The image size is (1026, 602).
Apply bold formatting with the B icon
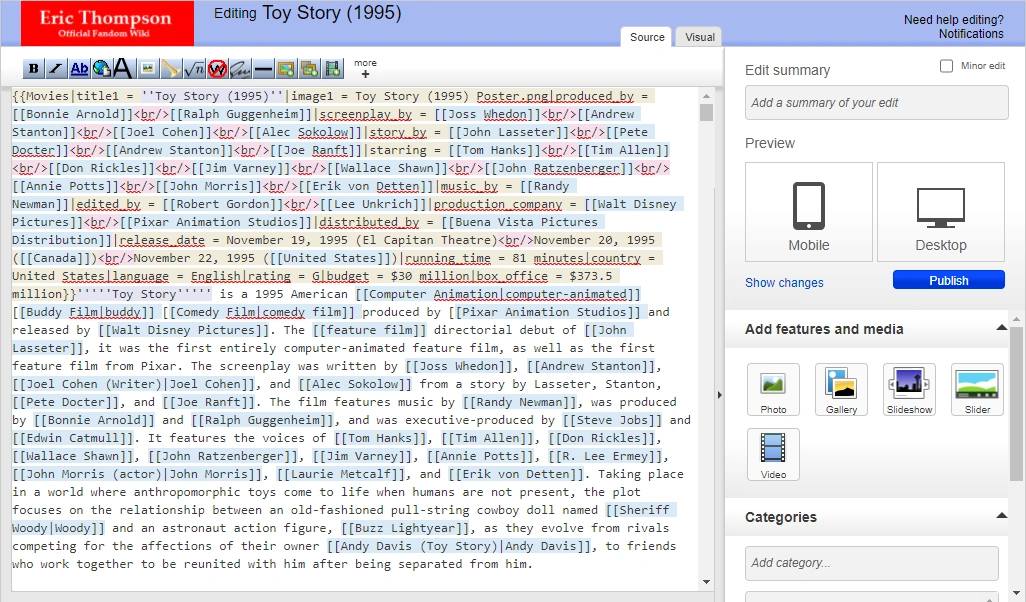click(x=33, y=68)
